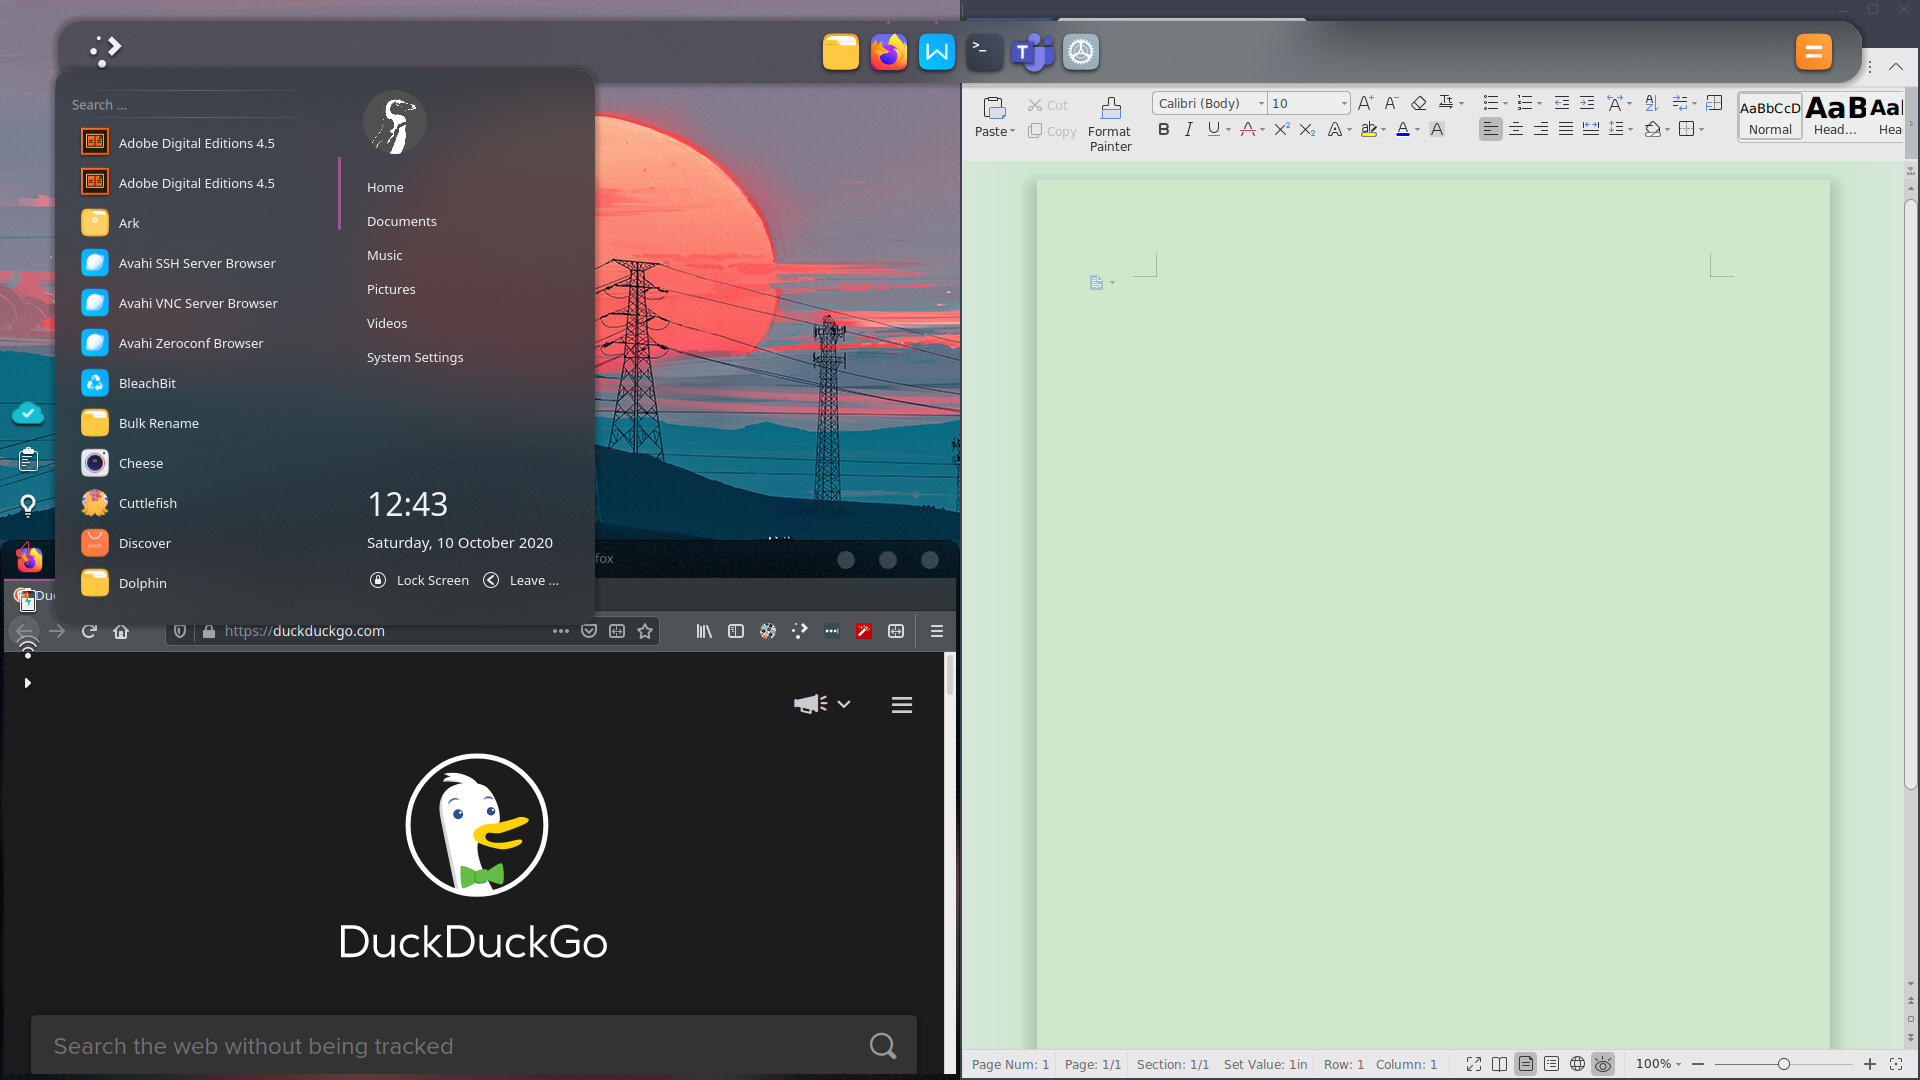This screenshot has width=1920, height=1080.
Task: Click the yellow text highlight color button
Action: click(1369, 129)
